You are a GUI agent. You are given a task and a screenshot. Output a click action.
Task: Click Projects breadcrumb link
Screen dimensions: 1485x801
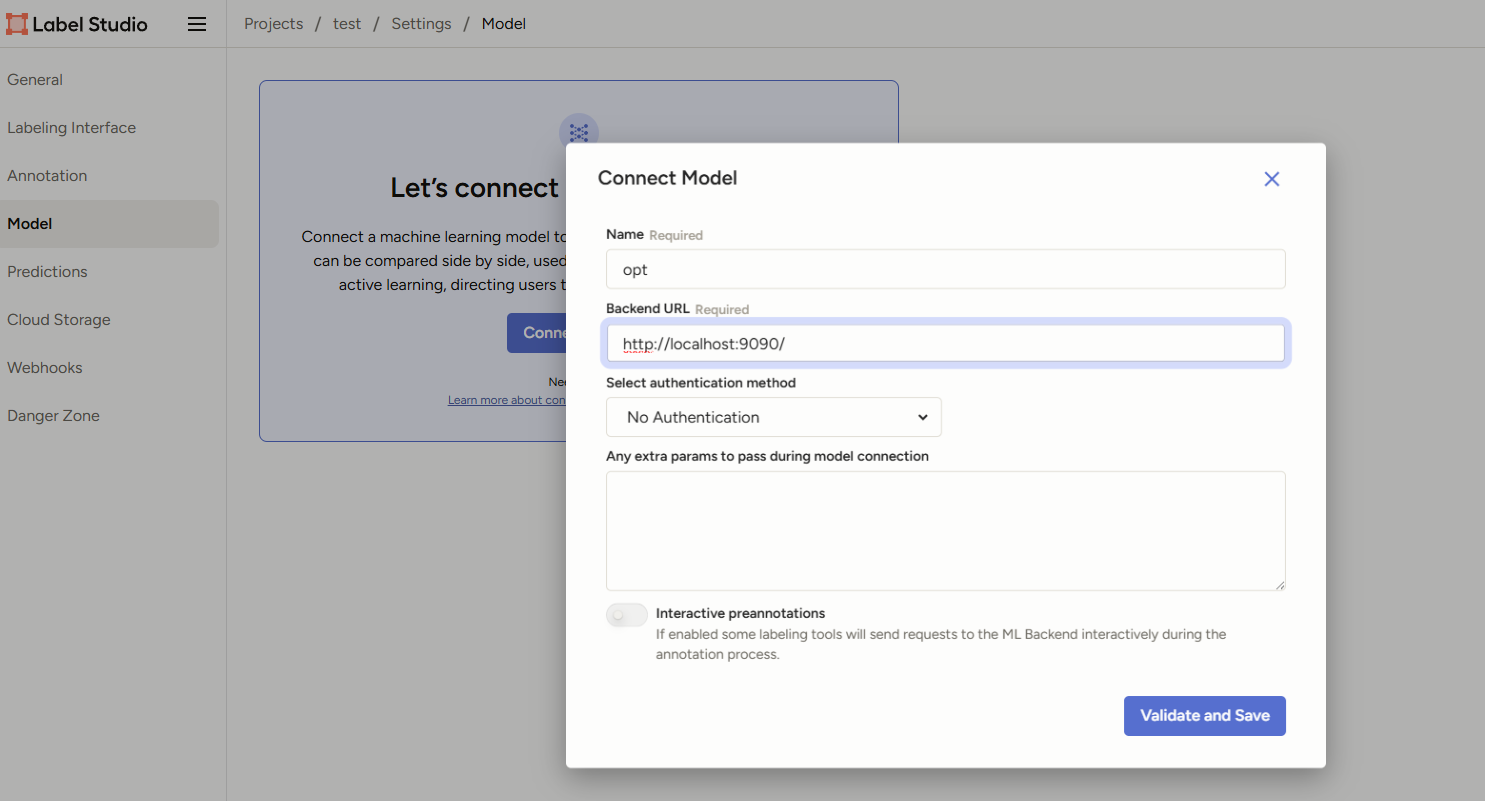tap(273, 24)
